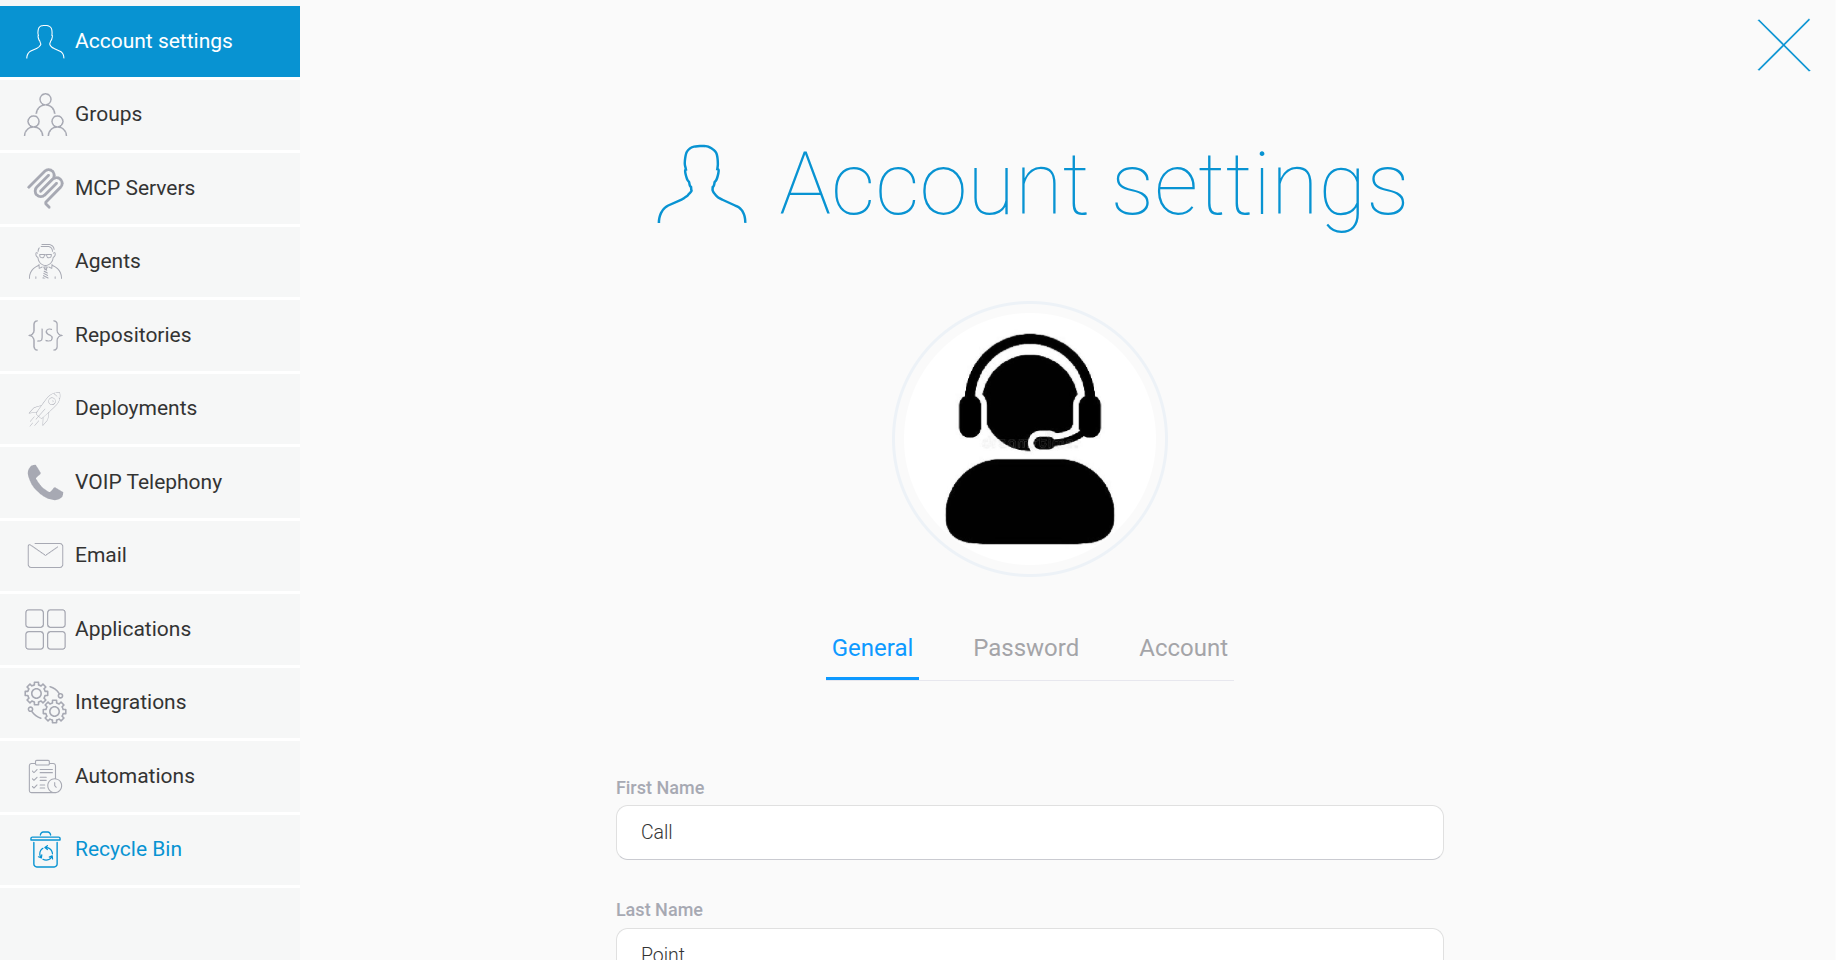Viewport: 1836px width, 960px height.
Task: Click the First Name input field
Action: click(x=1029, y=832)
